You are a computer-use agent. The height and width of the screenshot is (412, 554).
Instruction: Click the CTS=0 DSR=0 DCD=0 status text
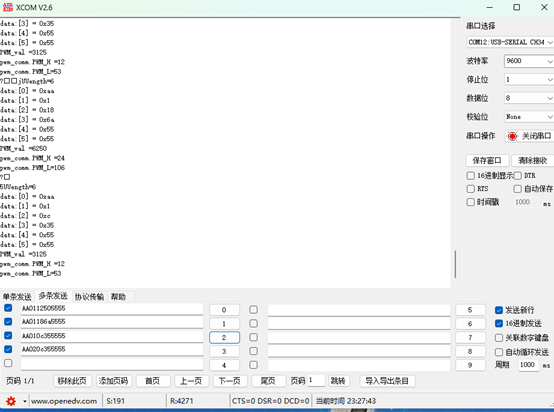(x=271, y=401)
